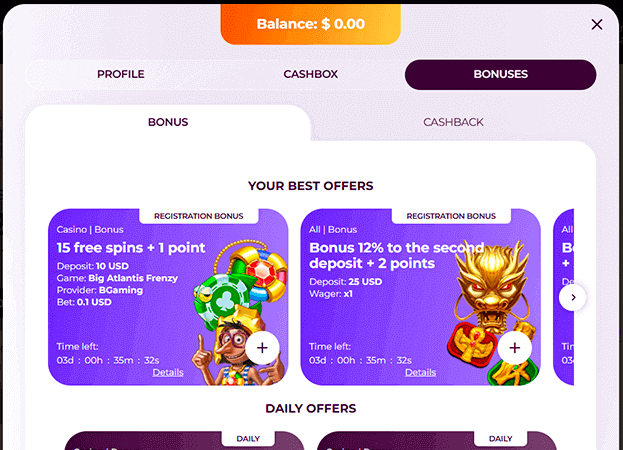Viewport: 623px width, 450px height.
Task: Show next offers with carousel arrow
Action: click(573, 297)
